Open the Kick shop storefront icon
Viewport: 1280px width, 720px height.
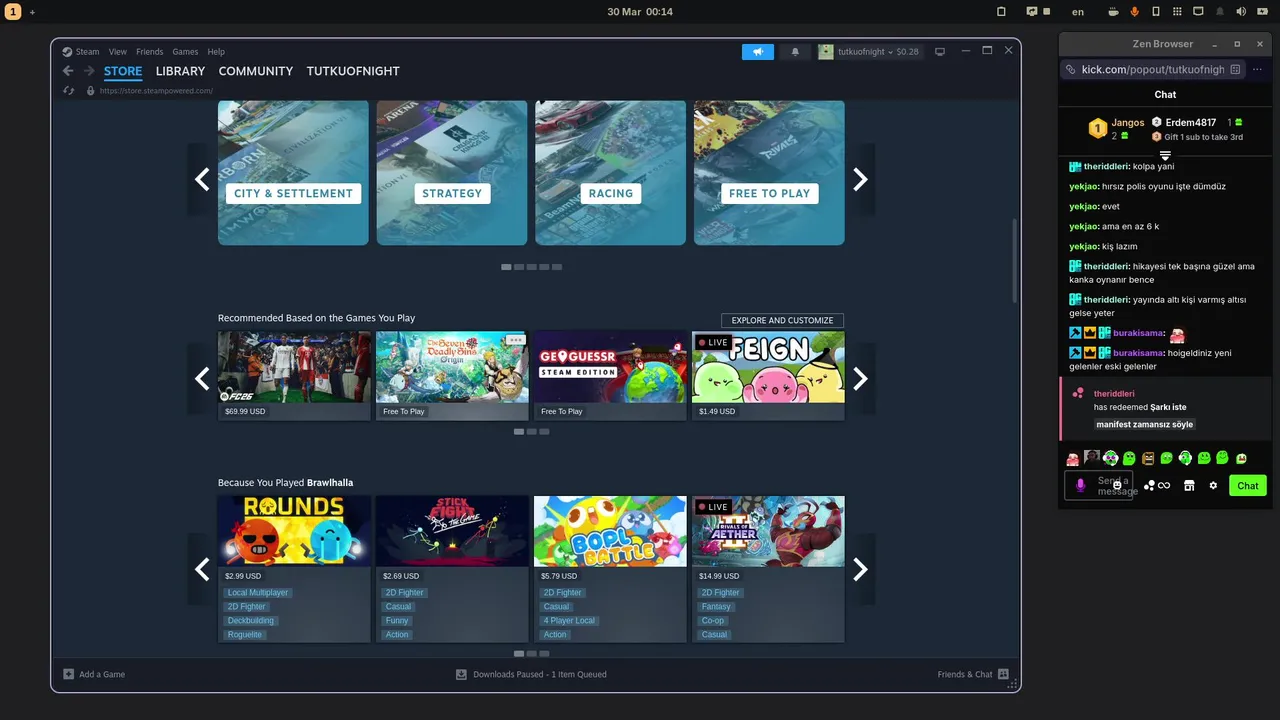(x=1189, y=486)
